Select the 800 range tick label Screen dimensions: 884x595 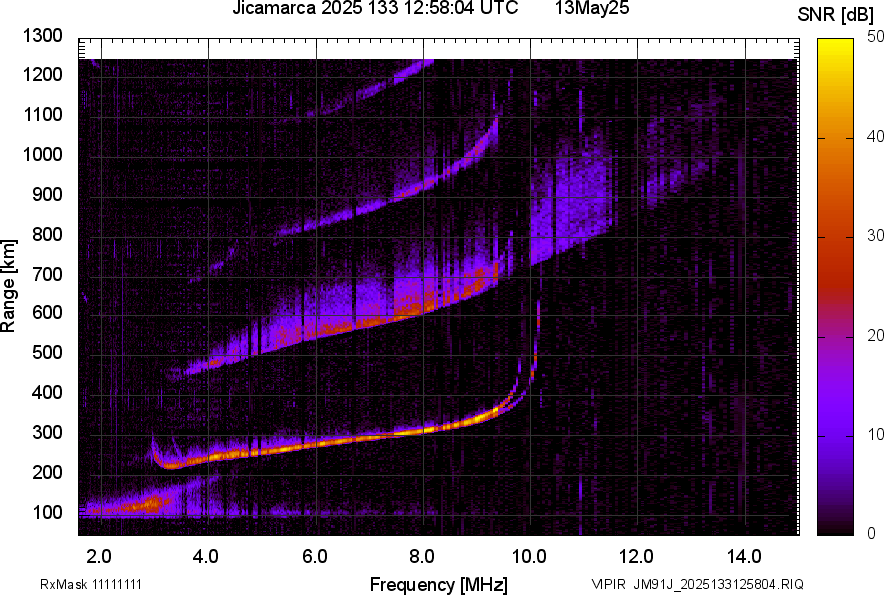(47, 234)
